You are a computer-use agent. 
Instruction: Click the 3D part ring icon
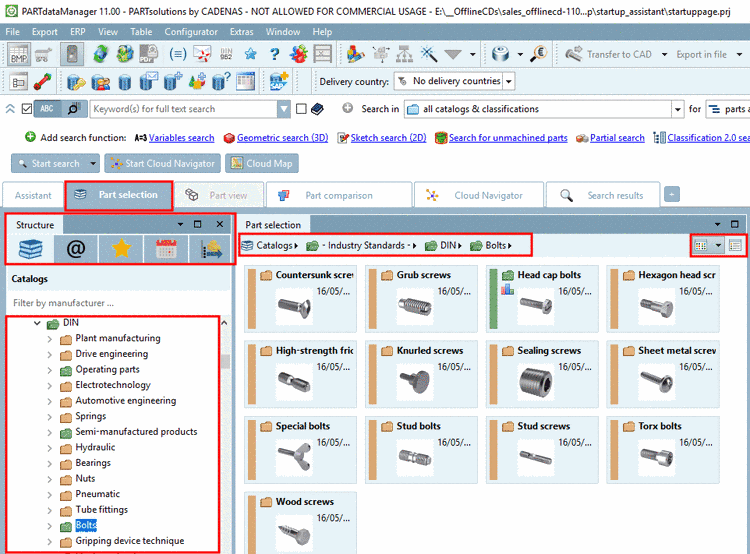tap(500, 54)
